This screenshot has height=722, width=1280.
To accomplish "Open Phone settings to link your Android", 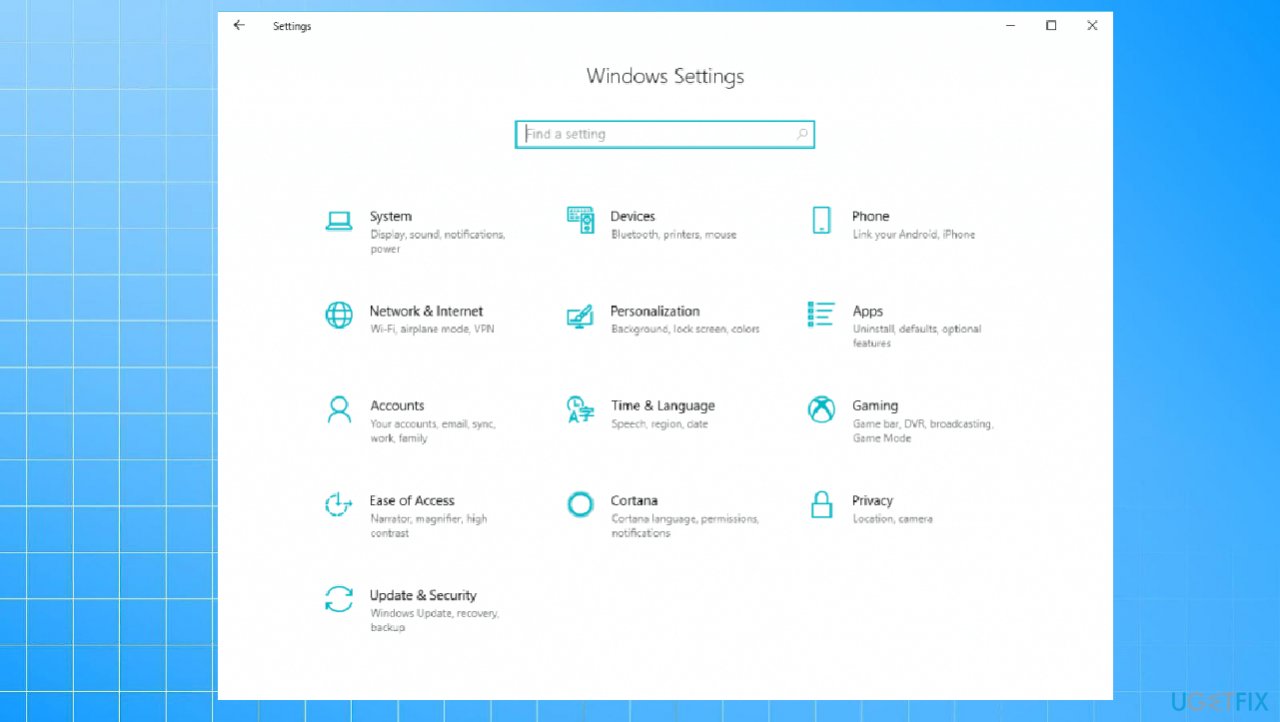I will coord(820,220).
